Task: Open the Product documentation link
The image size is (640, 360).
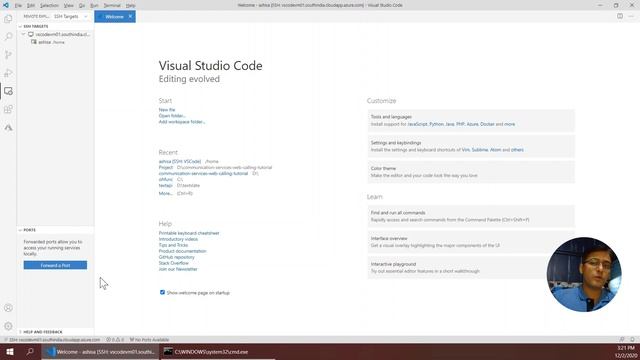Action: coord(182,251)
